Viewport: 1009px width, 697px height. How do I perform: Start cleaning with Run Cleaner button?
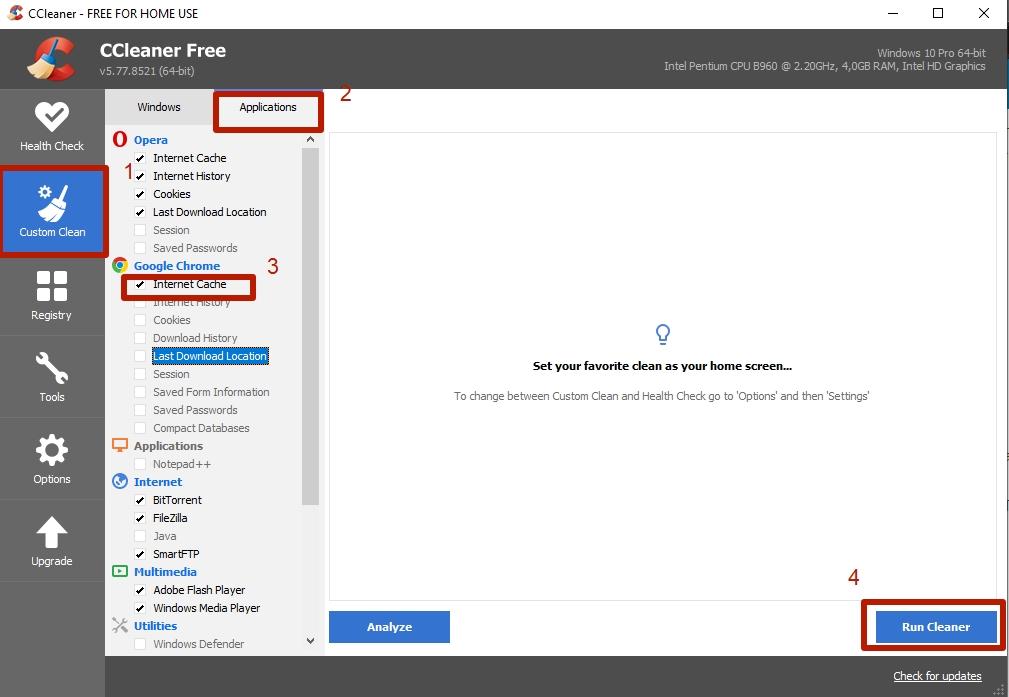click(x=936, y=627)
